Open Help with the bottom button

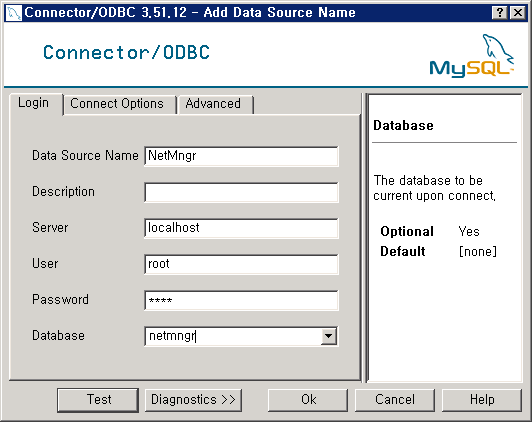[x=481, y=400]
